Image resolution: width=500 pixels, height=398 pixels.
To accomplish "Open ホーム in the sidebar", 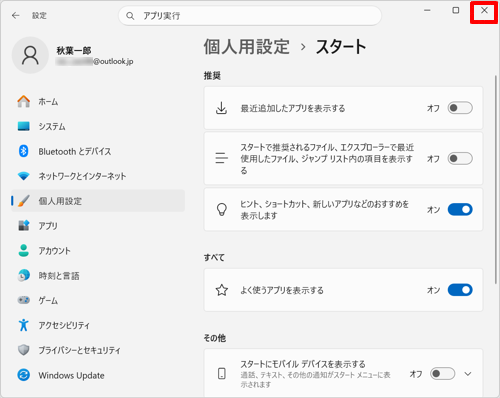I will (98, 101).
